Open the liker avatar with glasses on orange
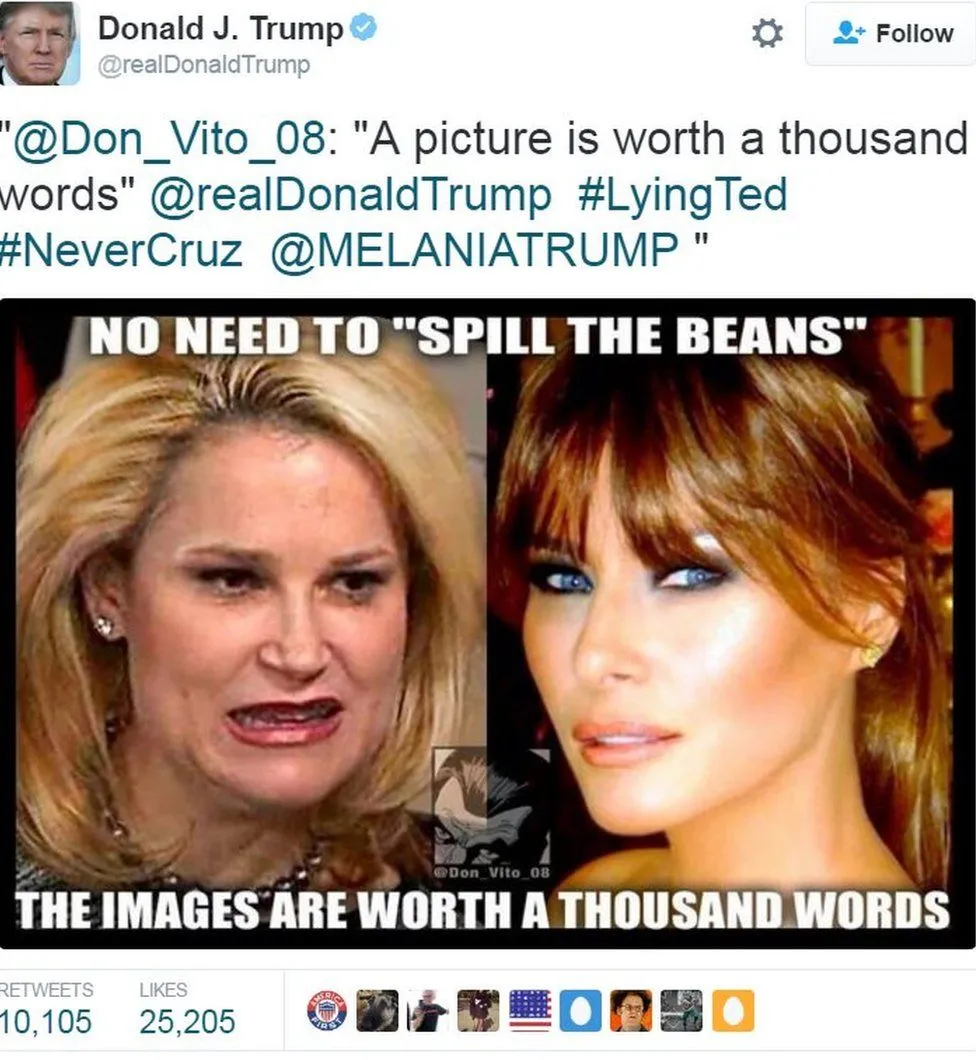The height and width of the screenshot is (1060, 976). point(631,1011)
